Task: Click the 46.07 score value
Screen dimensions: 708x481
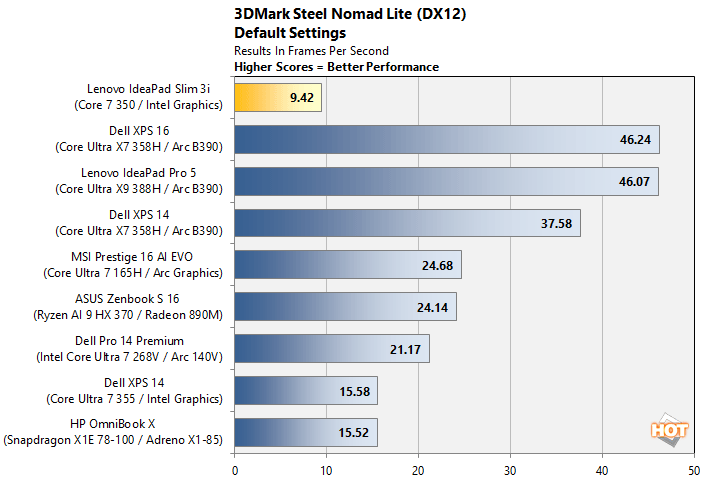Action: tap(634, 182)
